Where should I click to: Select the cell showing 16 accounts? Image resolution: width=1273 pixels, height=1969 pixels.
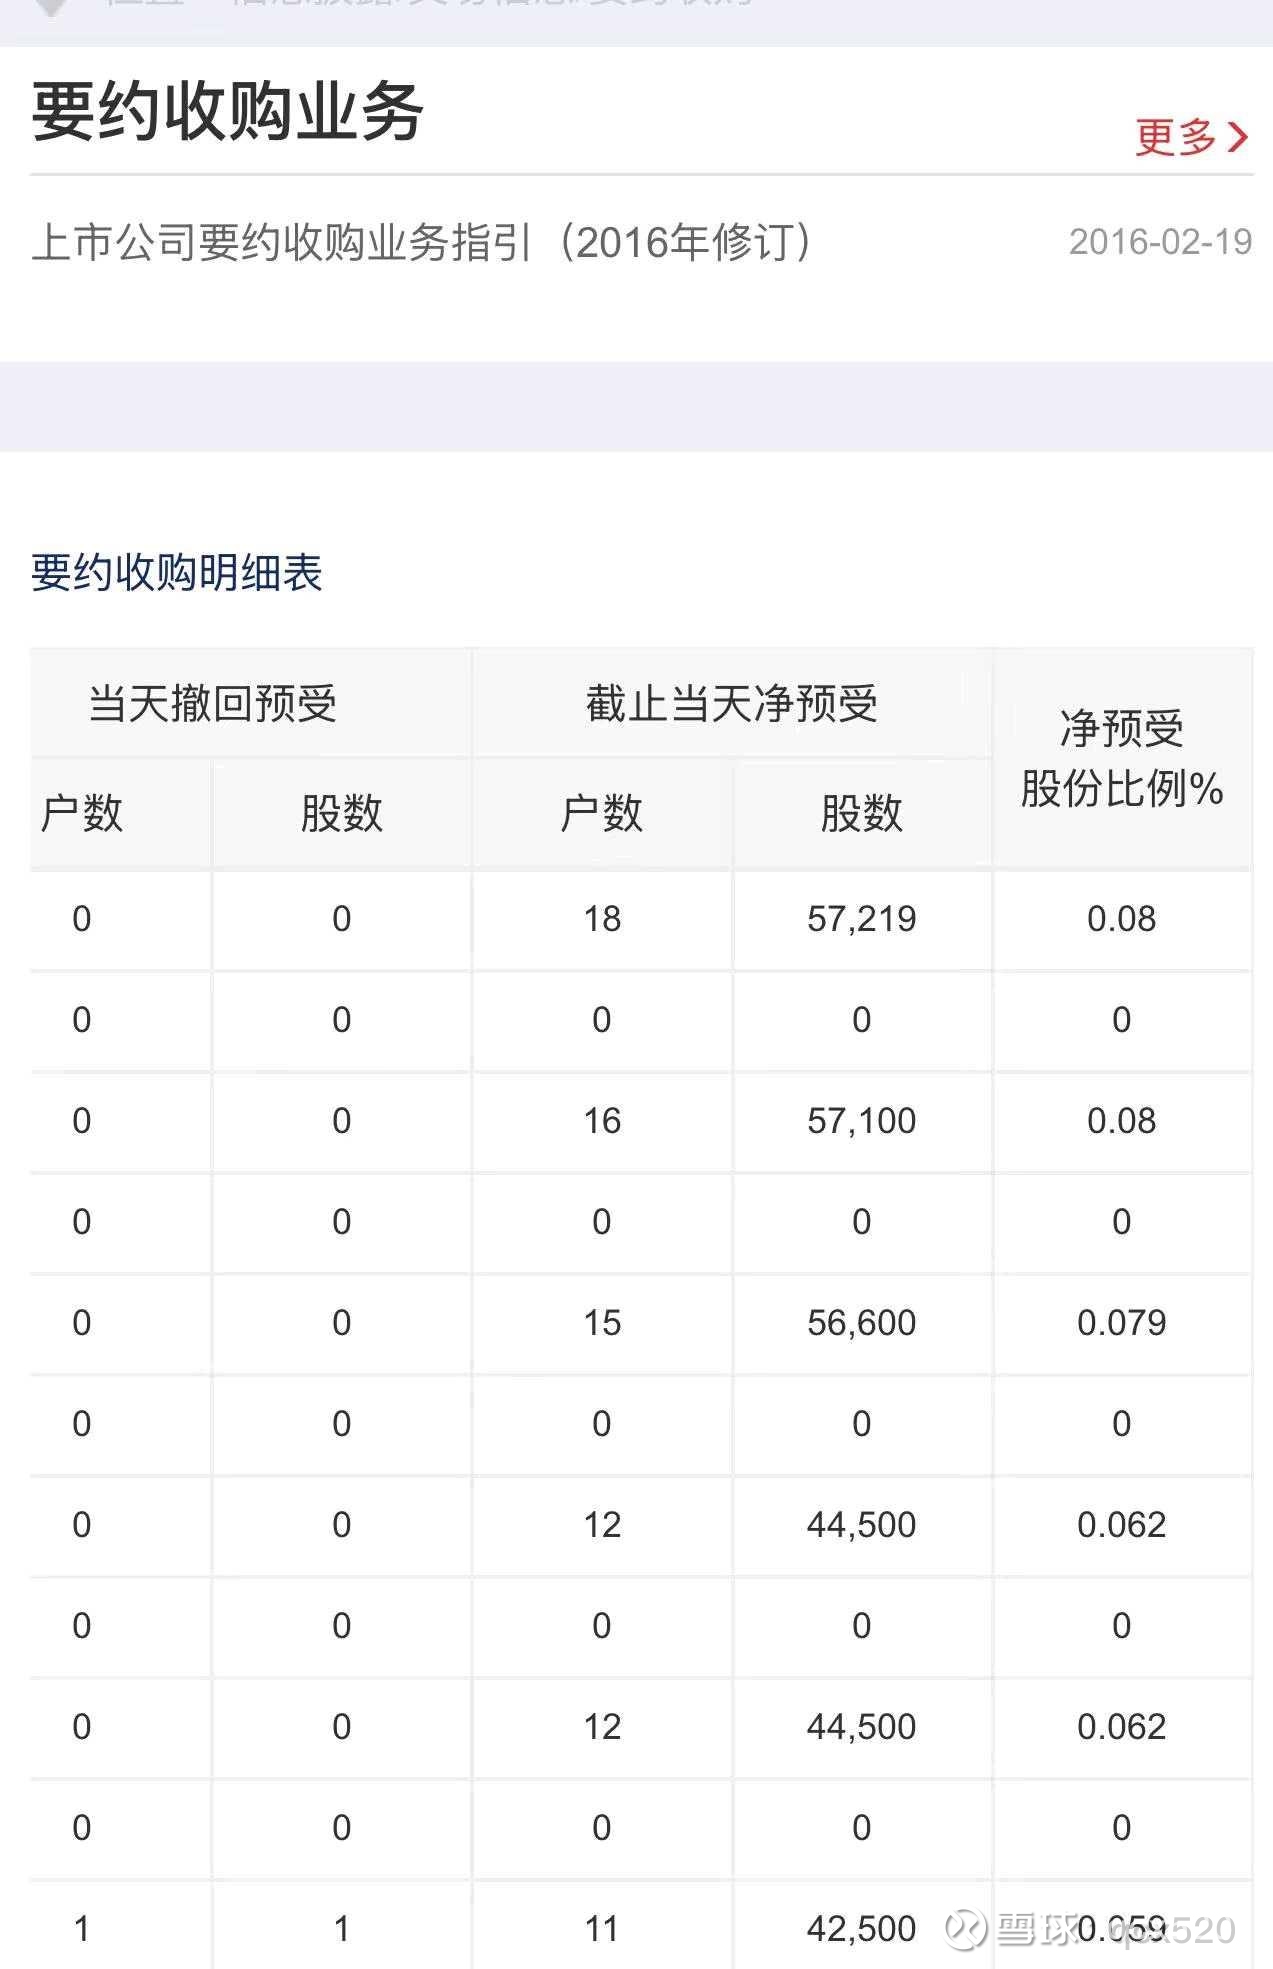tap(602, 1121)
